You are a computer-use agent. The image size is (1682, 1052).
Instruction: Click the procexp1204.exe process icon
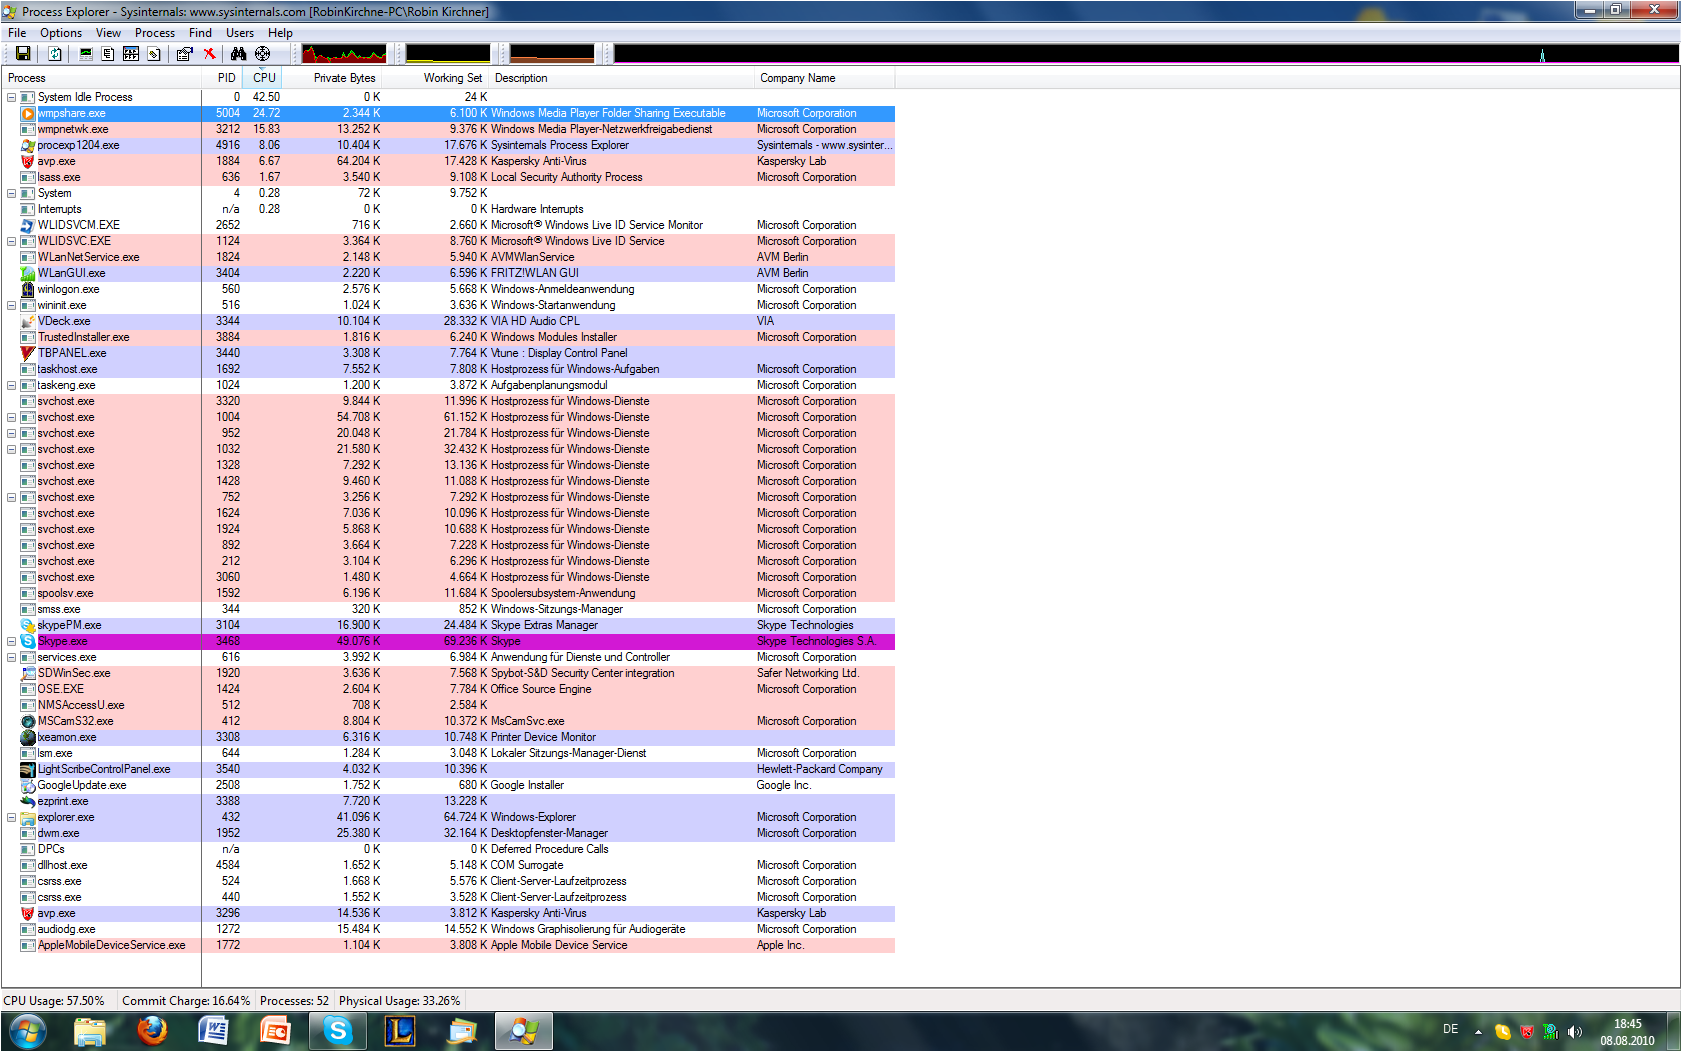[28, 146]
